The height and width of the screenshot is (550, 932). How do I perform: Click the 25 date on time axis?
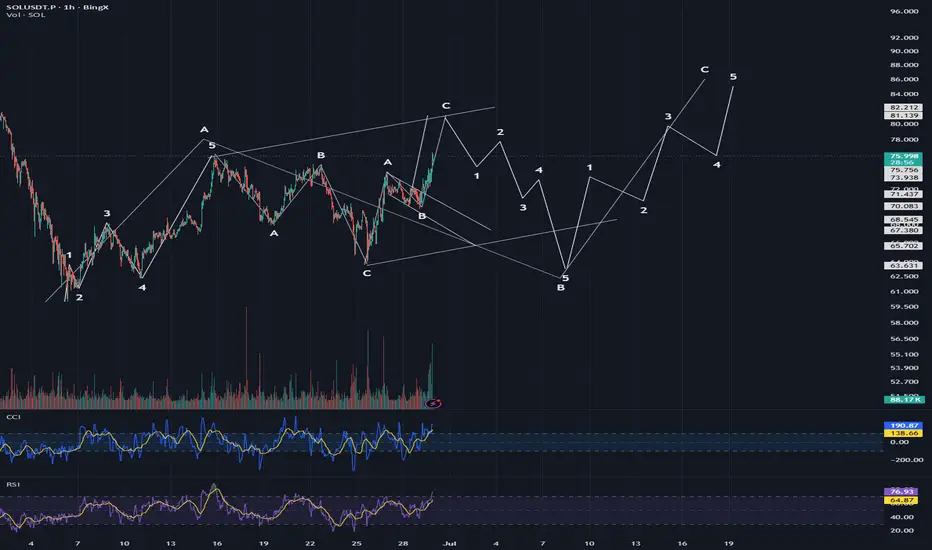(356, 543)
